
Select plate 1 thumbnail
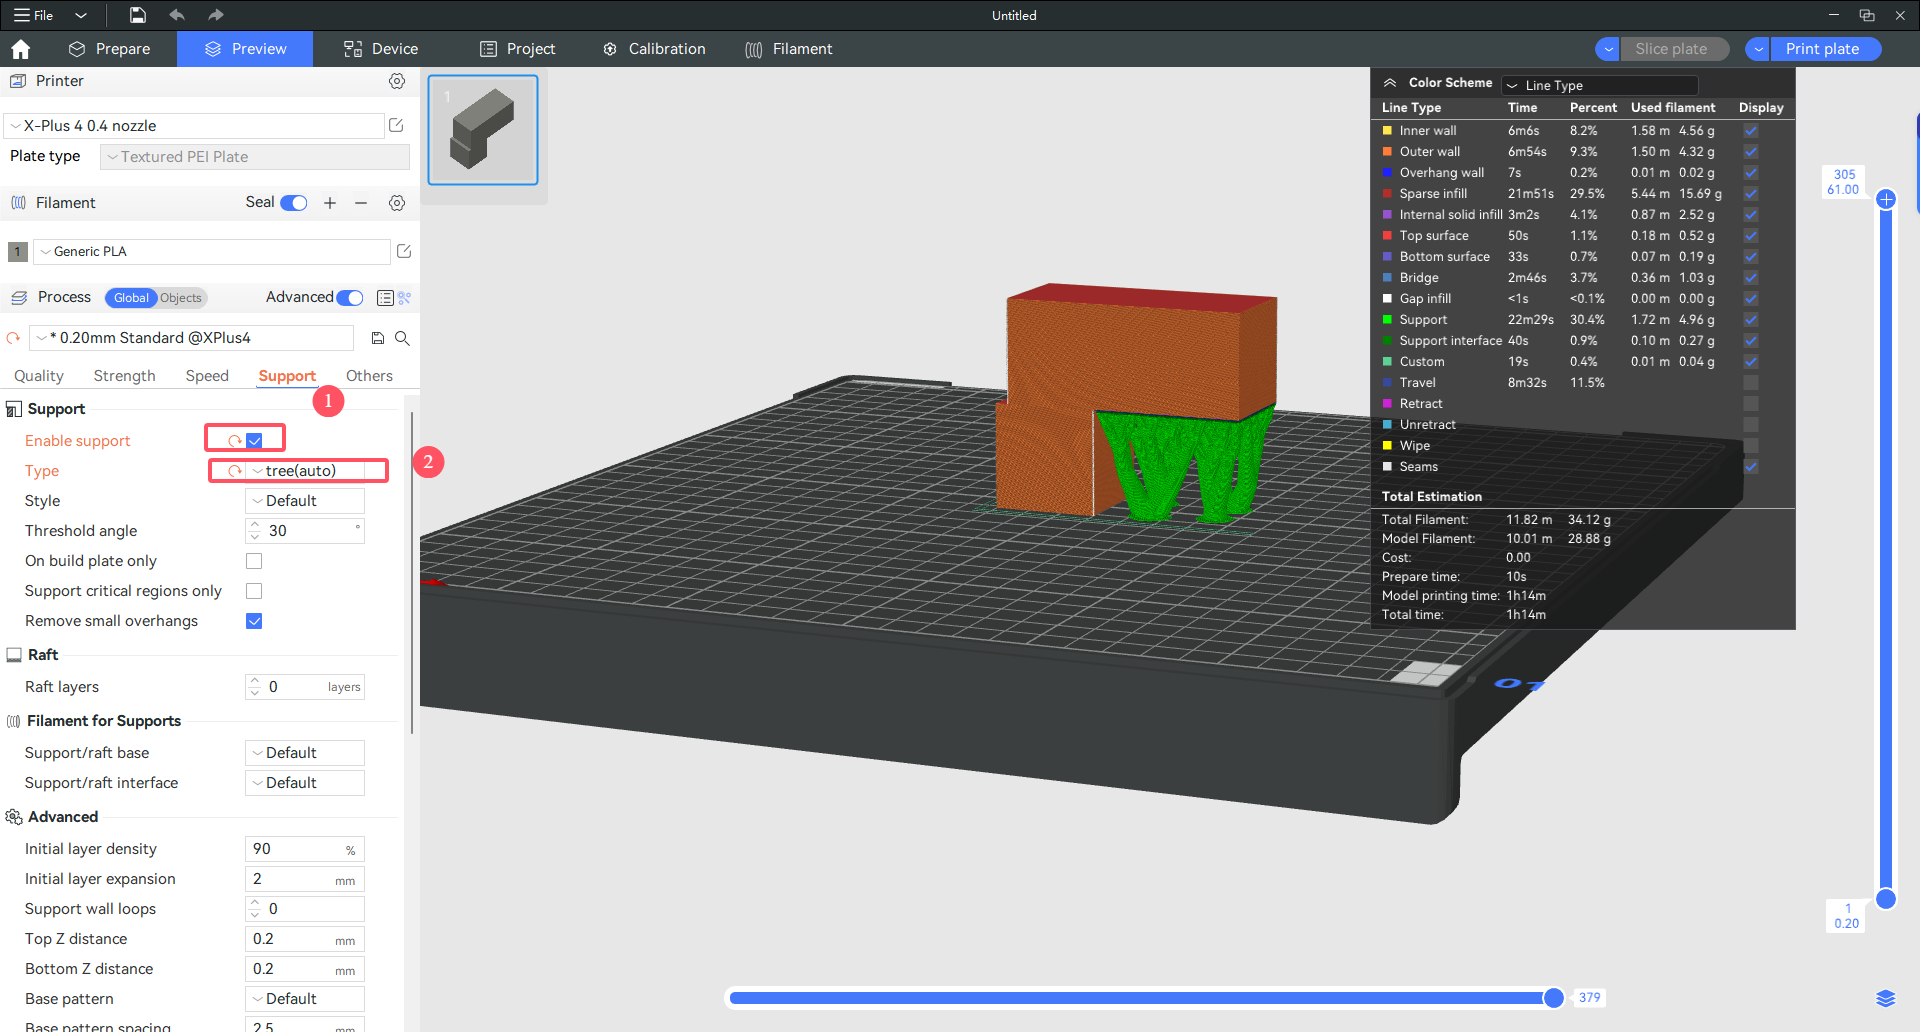[483, 130]
